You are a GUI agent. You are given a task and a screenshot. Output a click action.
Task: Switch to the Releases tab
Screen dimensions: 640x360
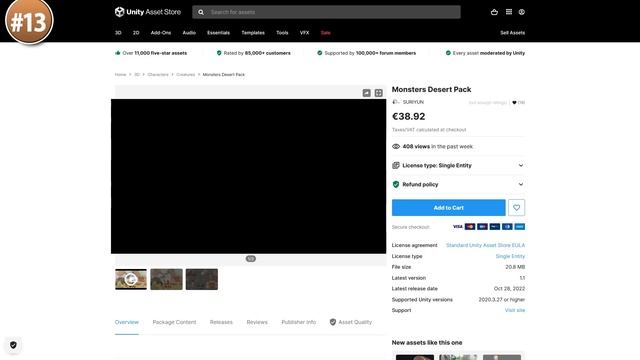[x=221, y=322]
